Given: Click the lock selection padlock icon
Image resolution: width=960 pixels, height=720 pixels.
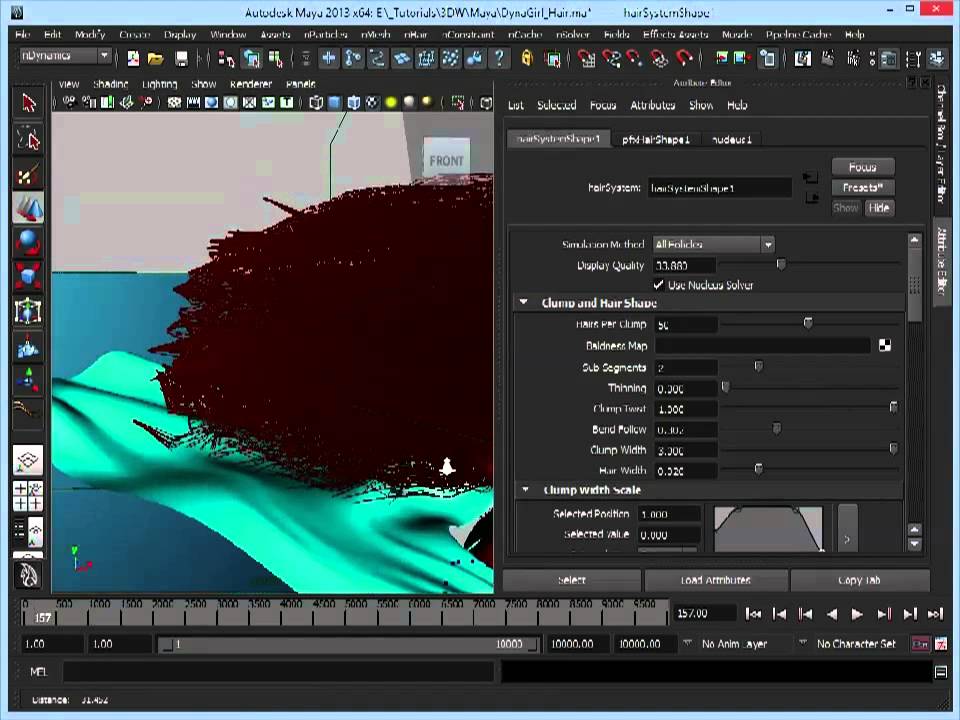Looking at the screenshot, I should [527, 59].
